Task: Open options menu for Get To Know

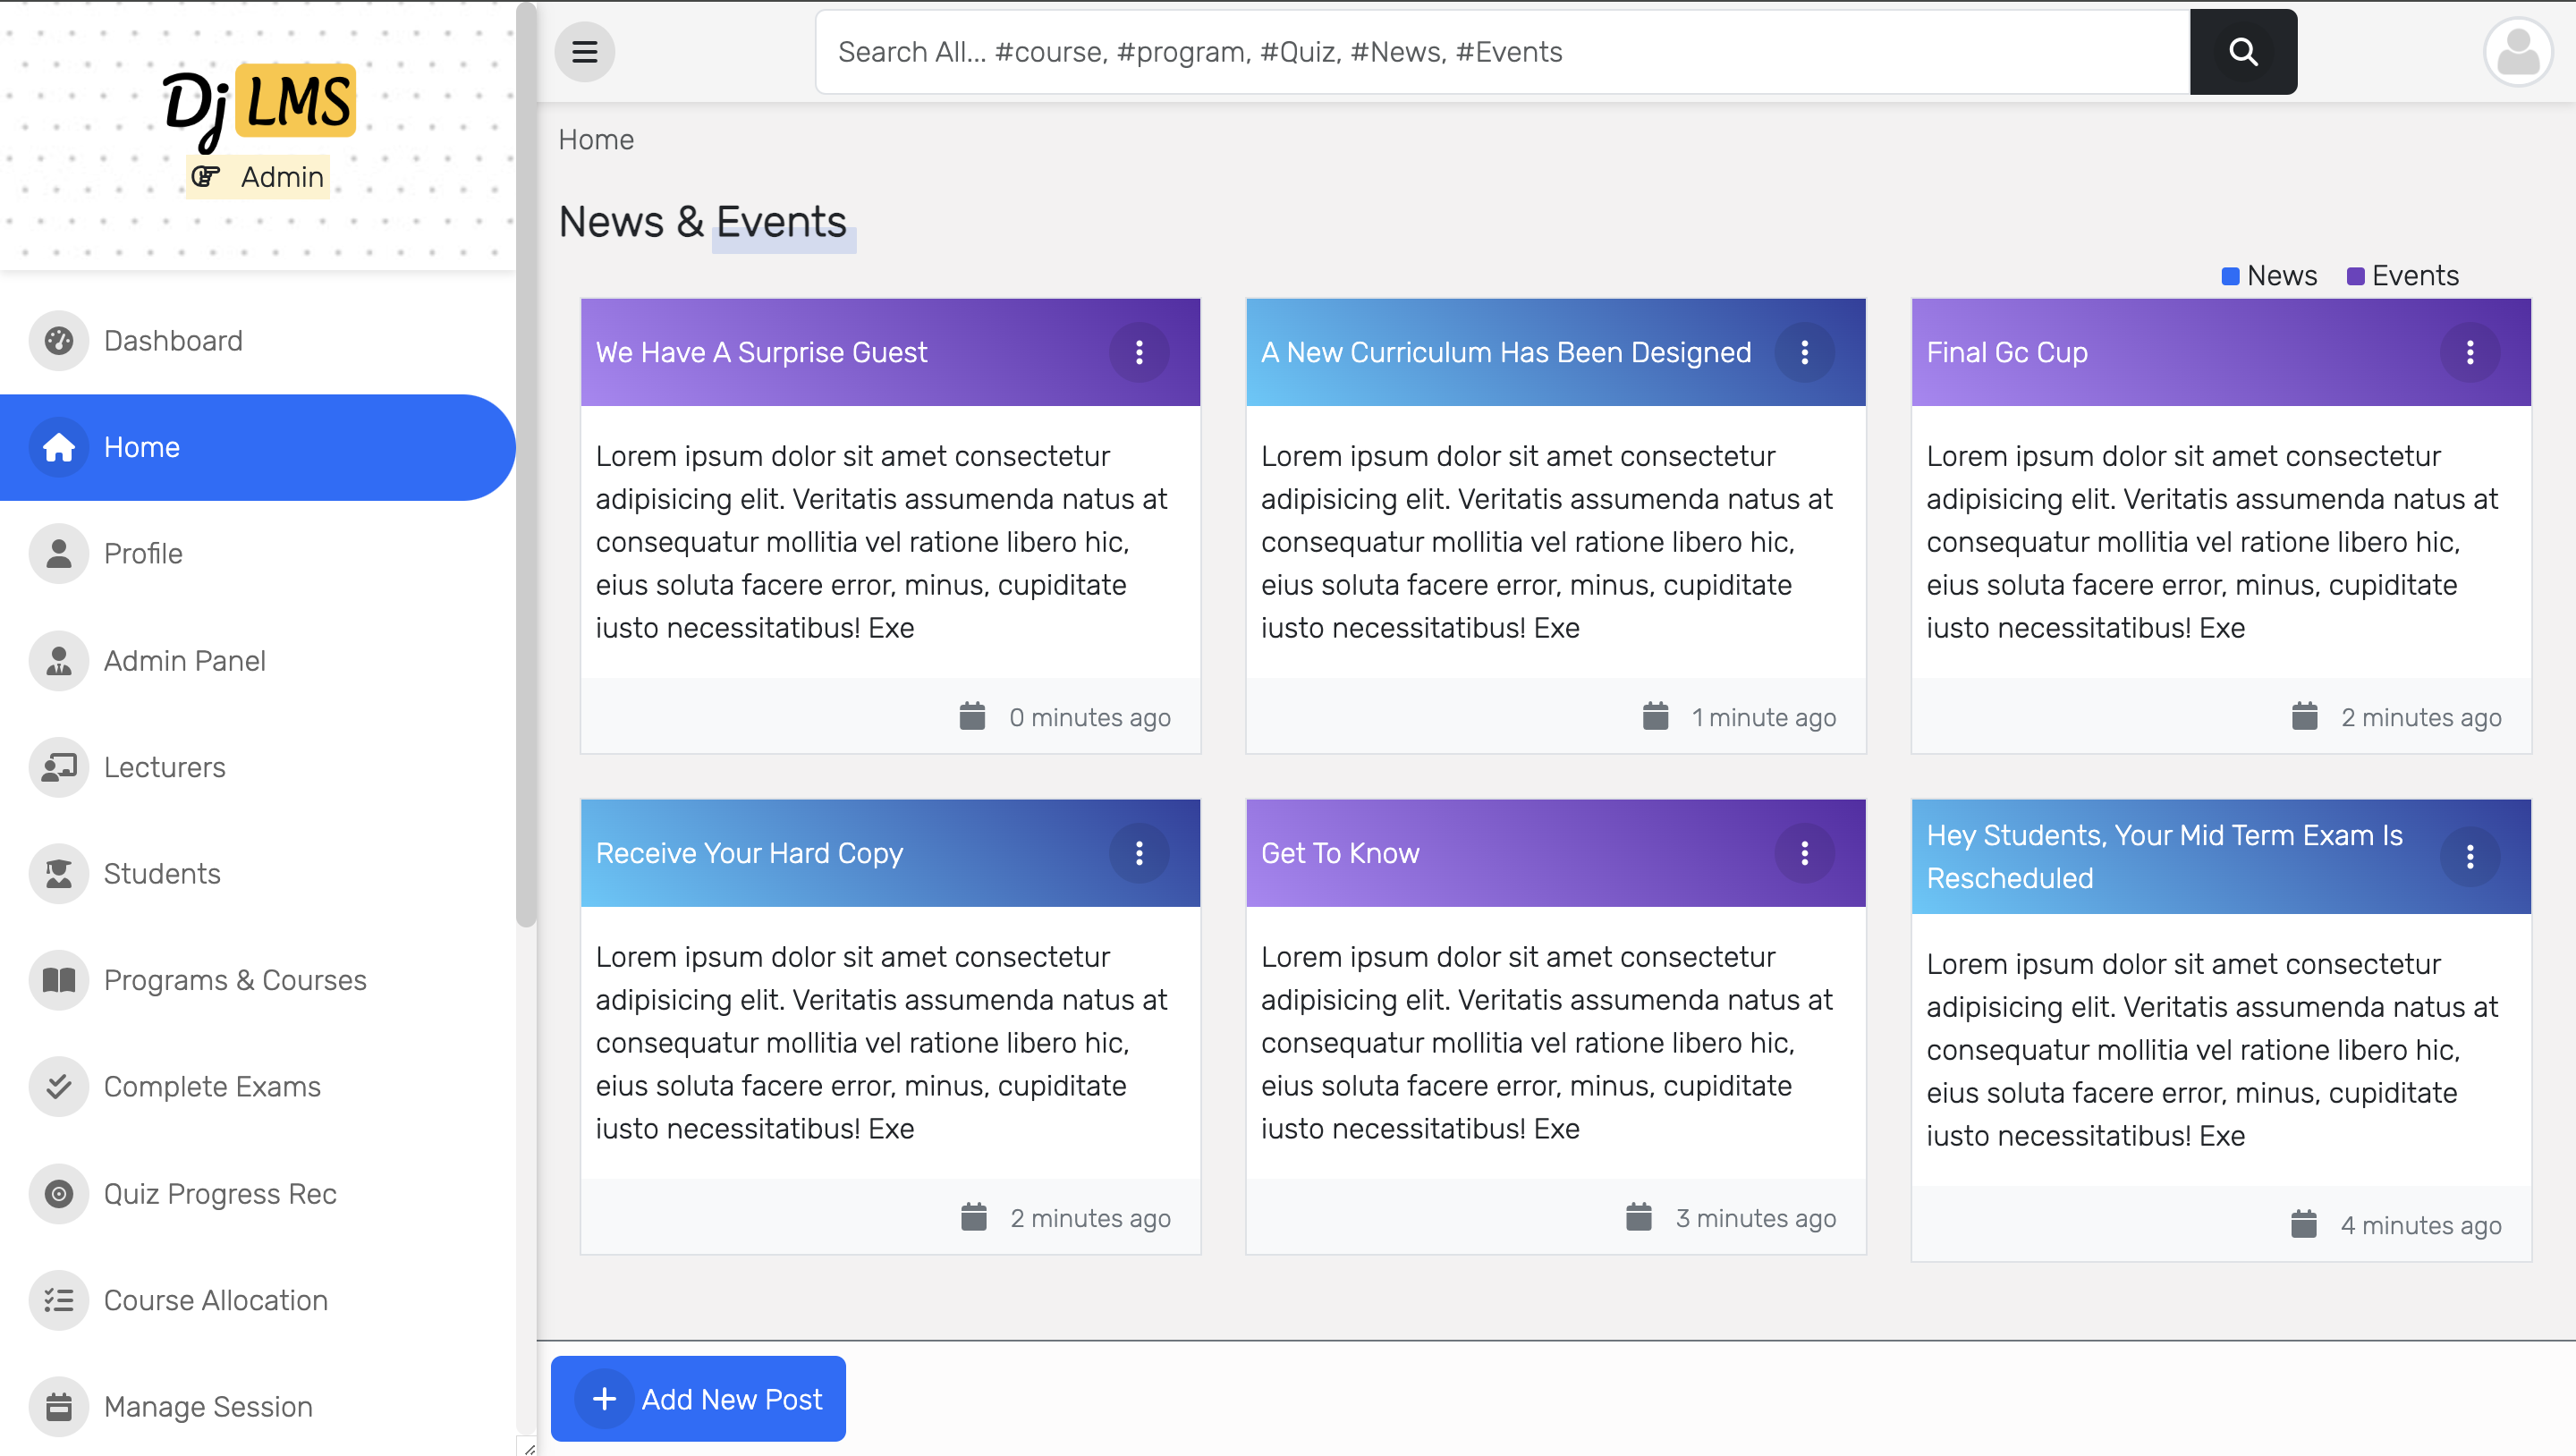Action: pos(1804,853)
